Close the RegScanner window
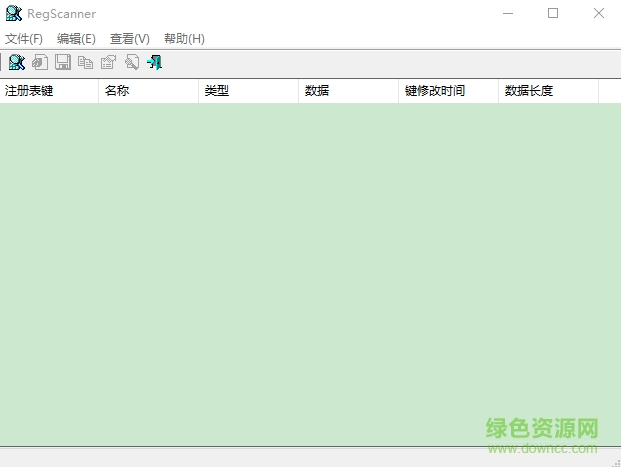The width and height of the screenshot is (621, 467). pos(599,13)
